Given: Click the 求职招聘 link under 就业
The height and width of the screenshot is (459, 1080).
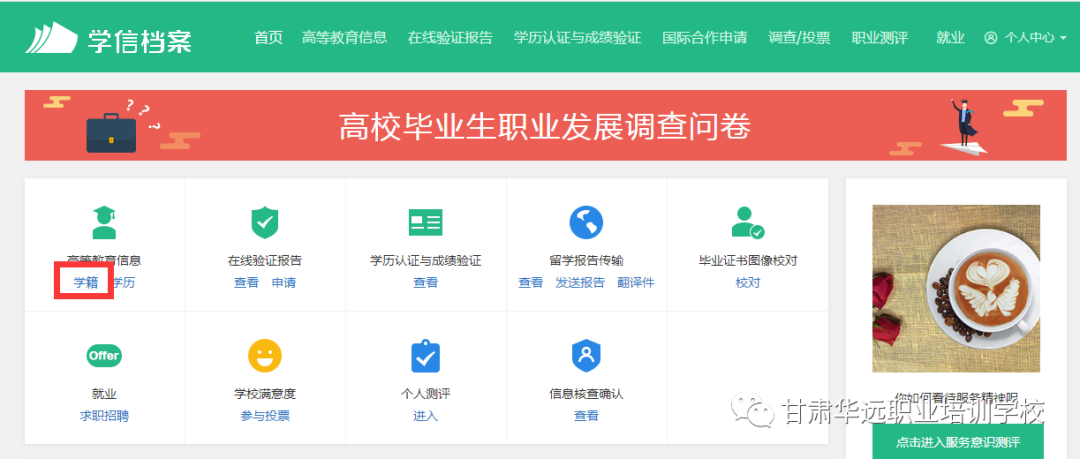Looking at the screenshot, I should click(104, 416).
